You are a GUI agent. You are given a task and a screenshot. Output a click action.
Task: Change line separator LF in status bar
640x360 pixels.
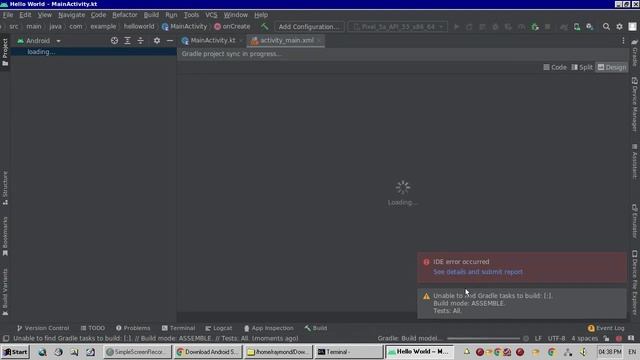point(538,338)
